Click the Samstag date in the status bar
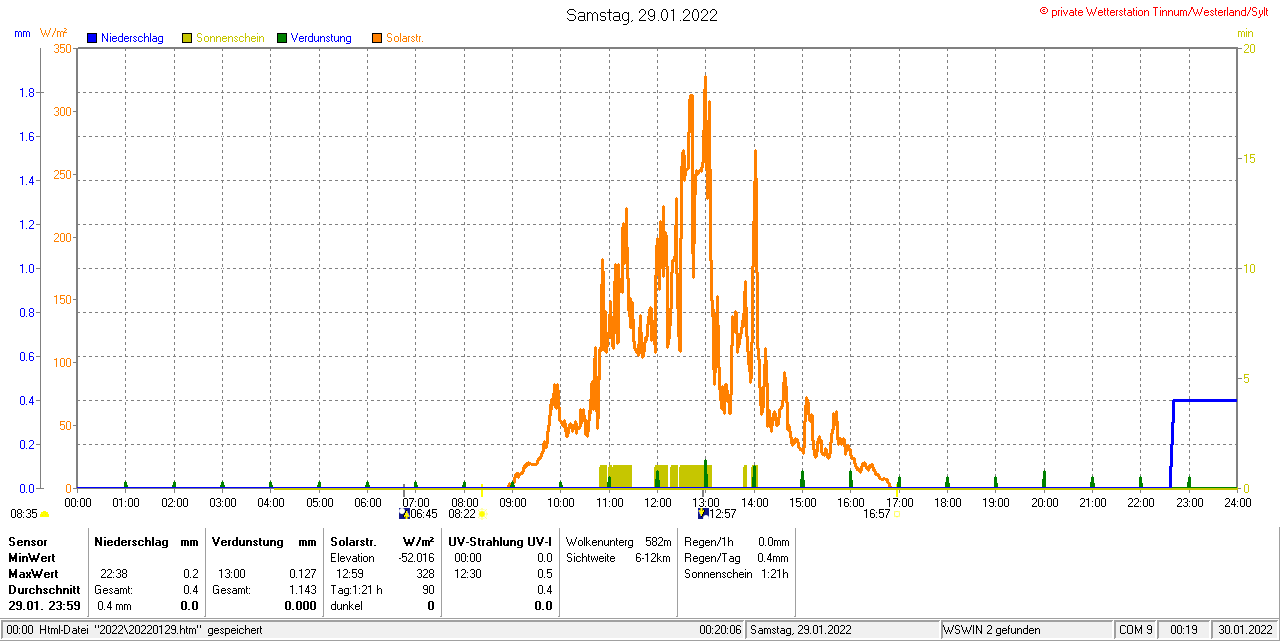The height and width of the screenshot is (641, 1280). 801,630
